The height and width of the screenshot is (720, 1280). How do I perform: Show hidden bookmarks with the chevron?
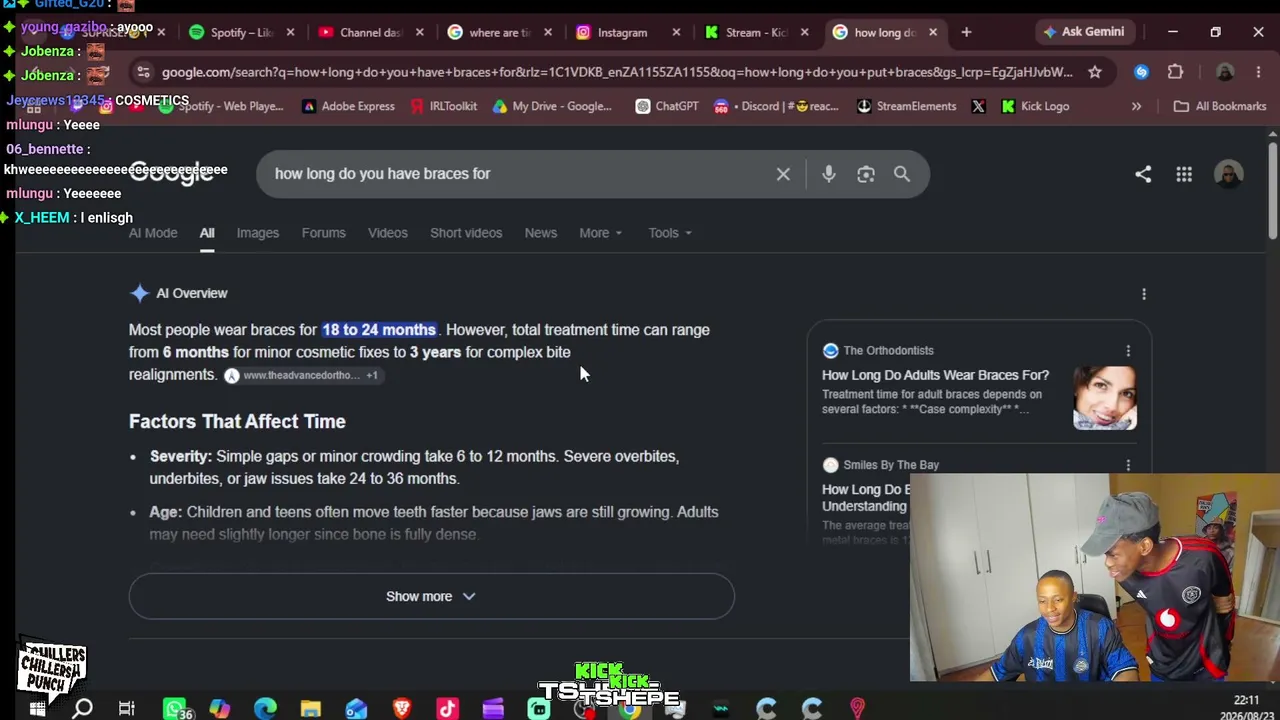click(1136, 106)
